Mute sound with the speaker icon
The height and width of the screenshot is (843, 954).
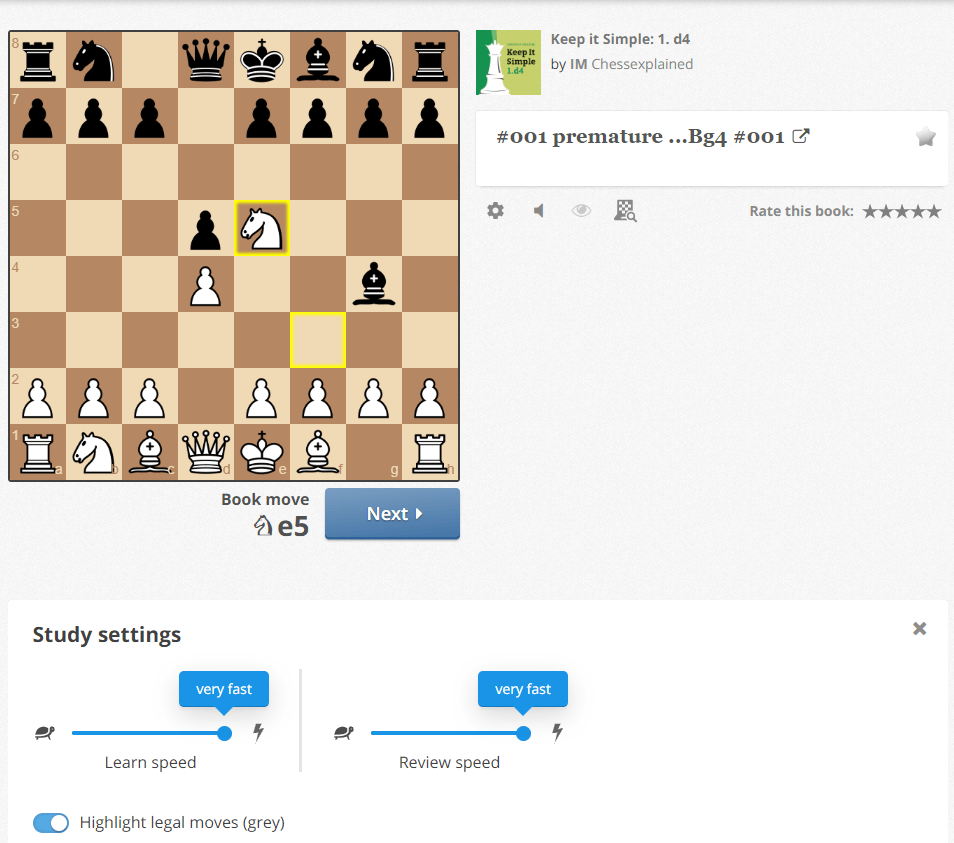click(x=538, y=211)
